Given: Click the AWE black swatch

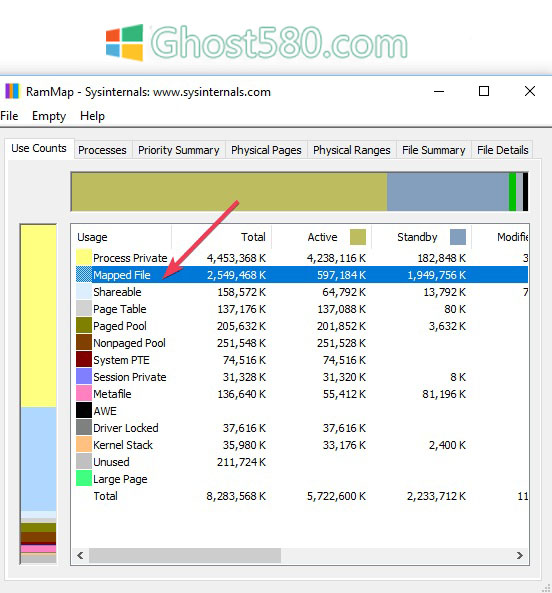Looking at the screenshot, I should (x=84, y=411).
